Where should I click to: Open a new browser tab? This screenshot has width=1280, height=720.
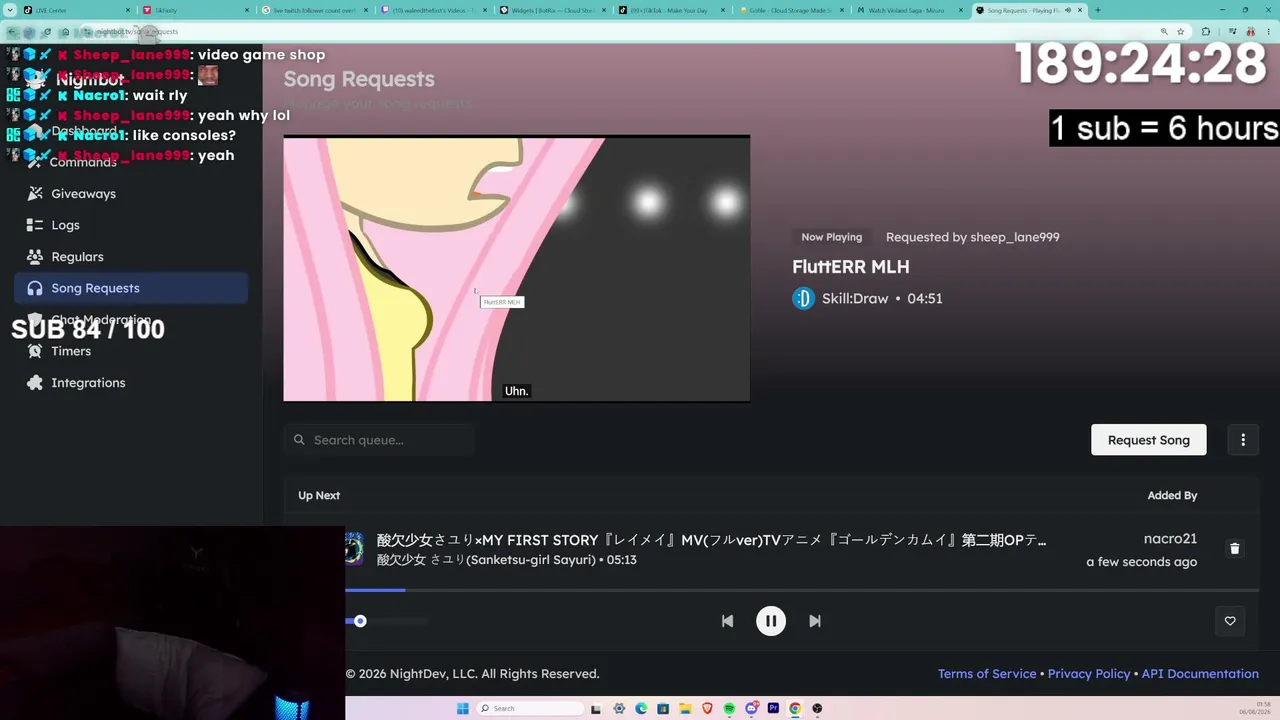coord(1098,10)
